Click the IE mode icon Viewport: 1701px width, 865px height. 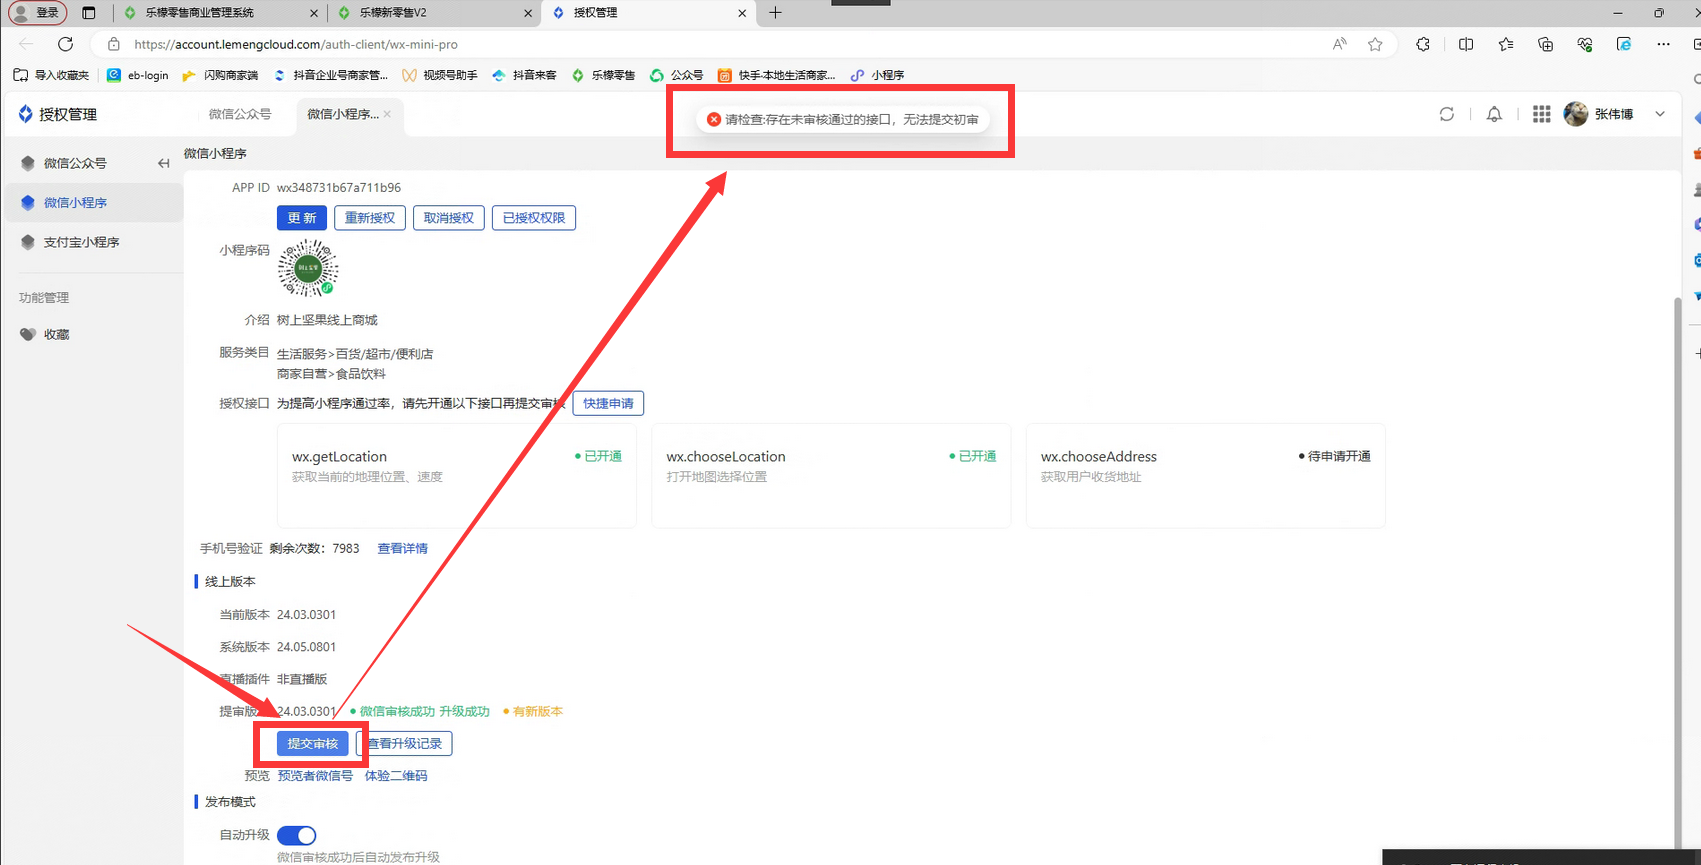(1624, 44)
